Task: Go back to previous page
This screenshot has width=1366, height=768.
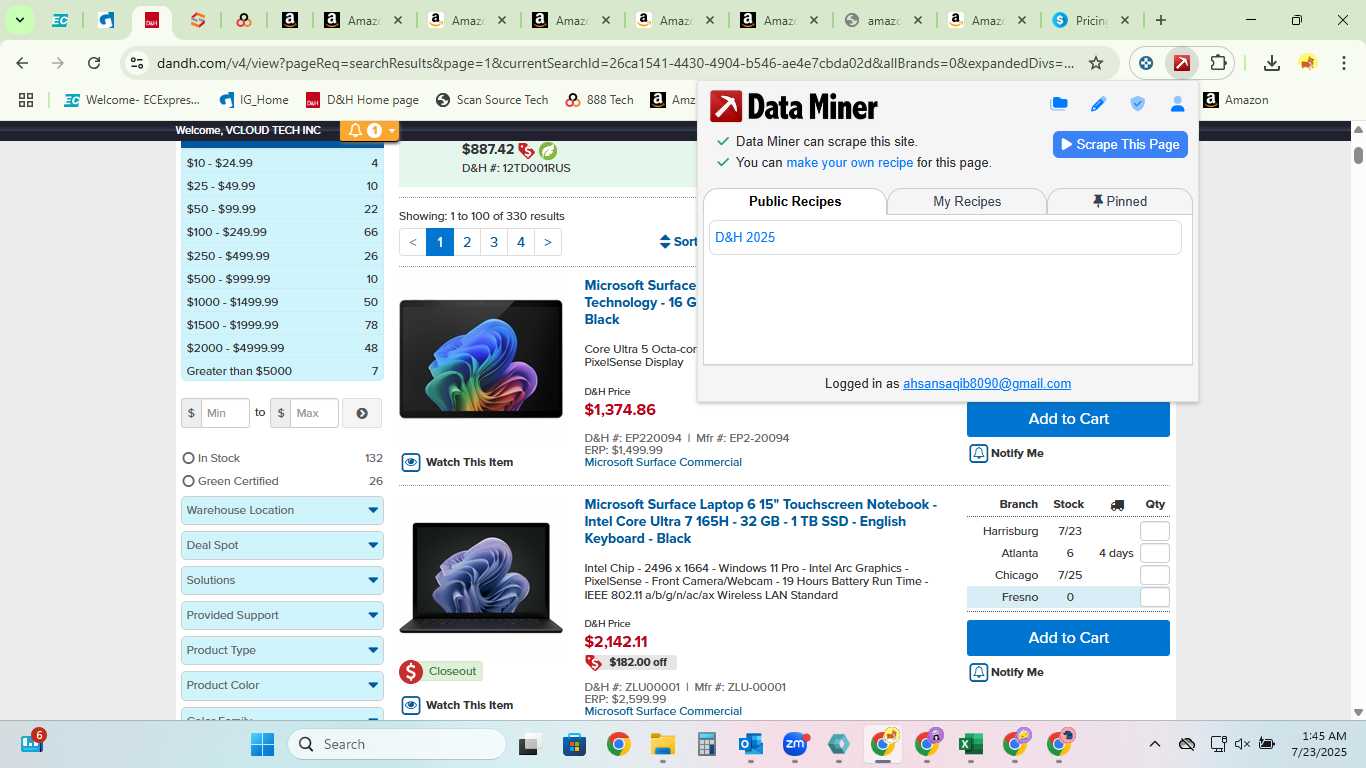Action: [x=22, y=63]
